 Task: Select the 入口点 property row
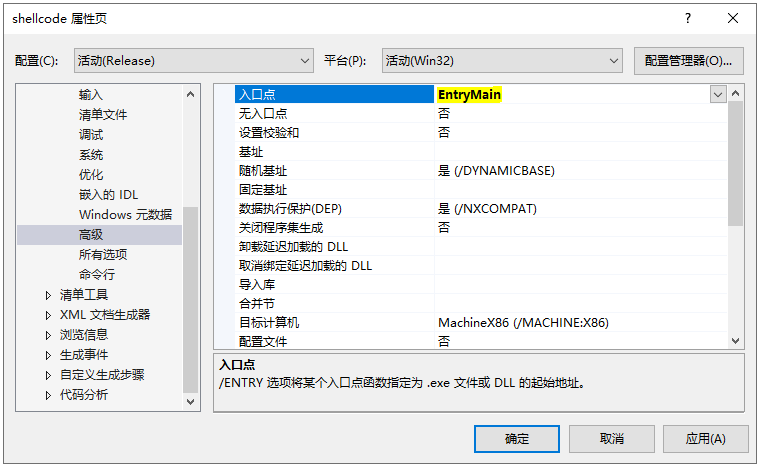(334, 94)
